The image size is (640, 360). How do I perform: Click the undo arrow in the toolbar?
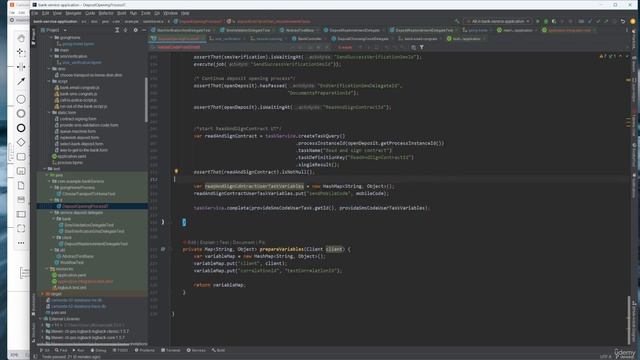tap(623, 21)
